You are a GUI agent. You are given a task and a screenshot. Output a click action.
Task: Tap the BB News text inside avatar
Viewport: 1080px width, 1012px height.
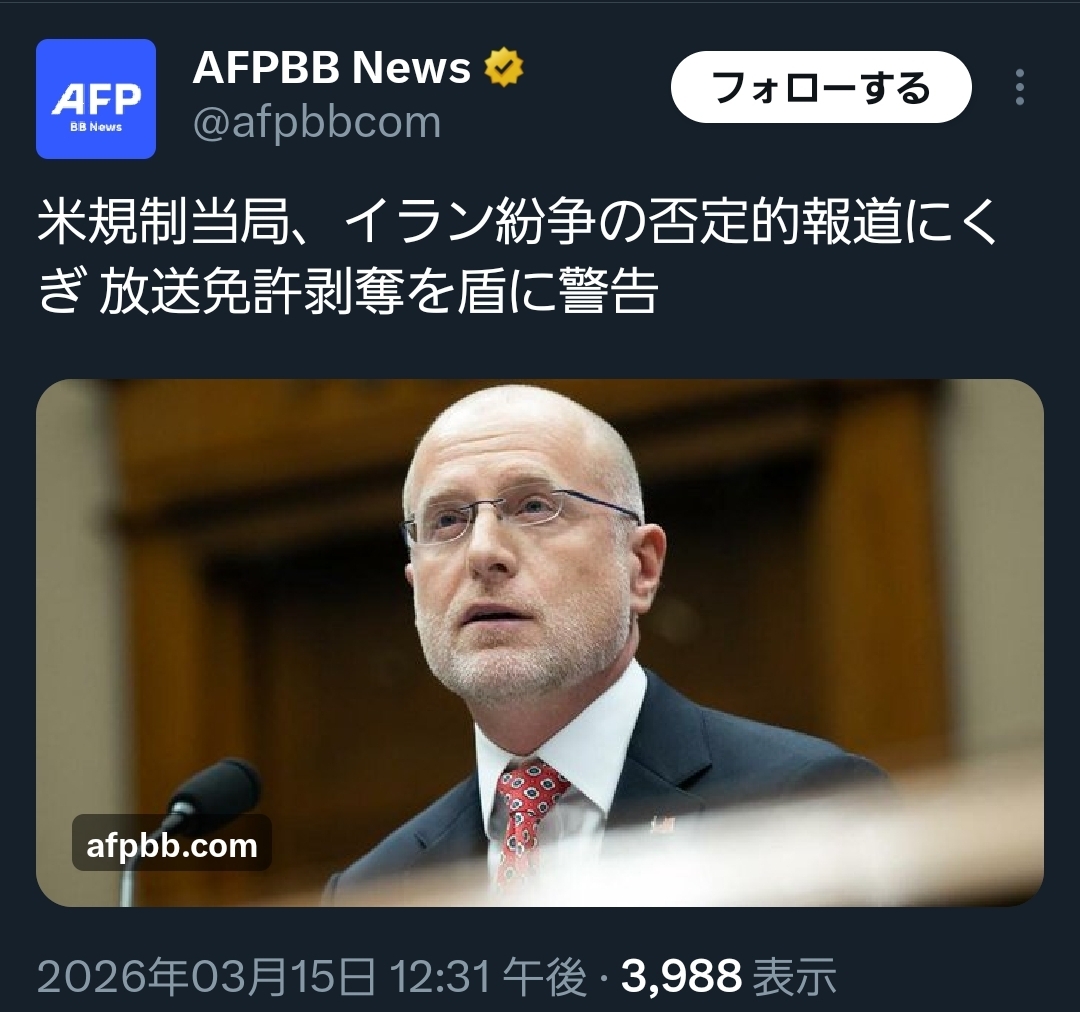coord(96,127)
